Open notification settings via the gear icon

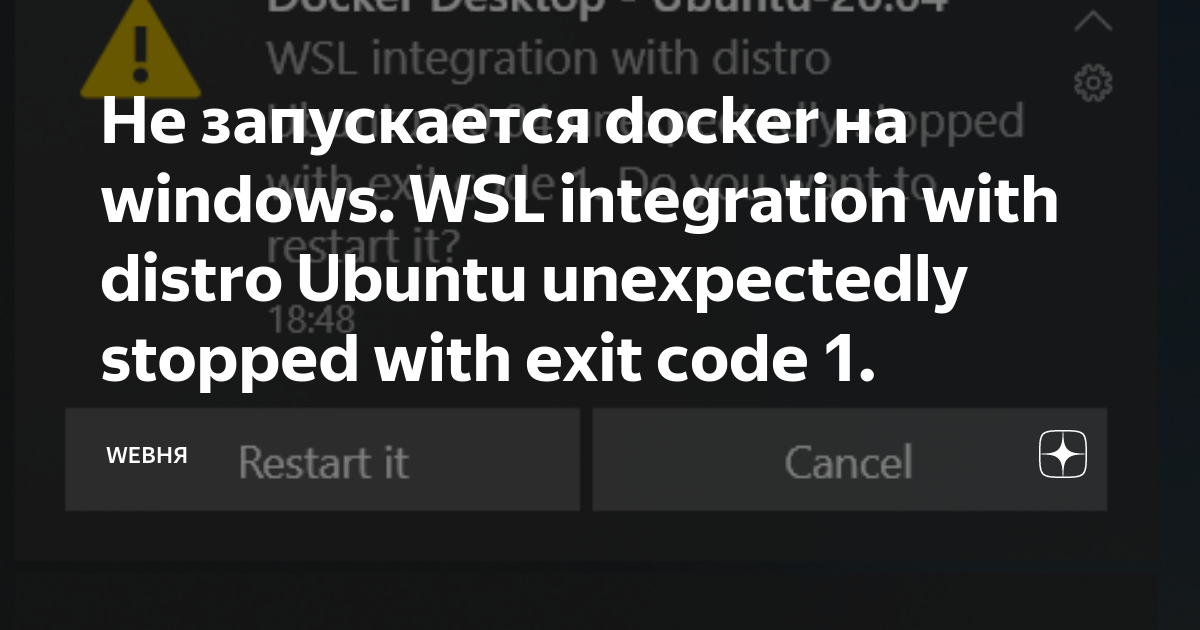1092,83
